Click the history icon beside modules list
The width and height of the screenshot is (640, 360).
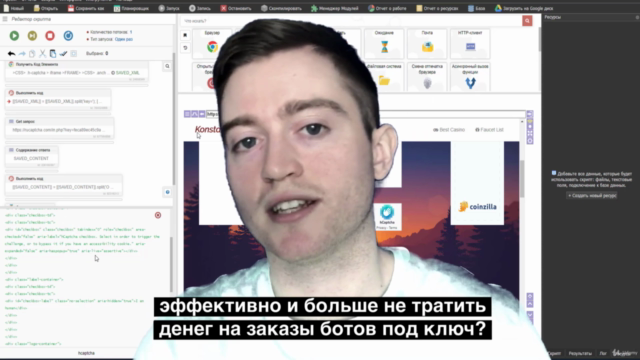point(185,48)
